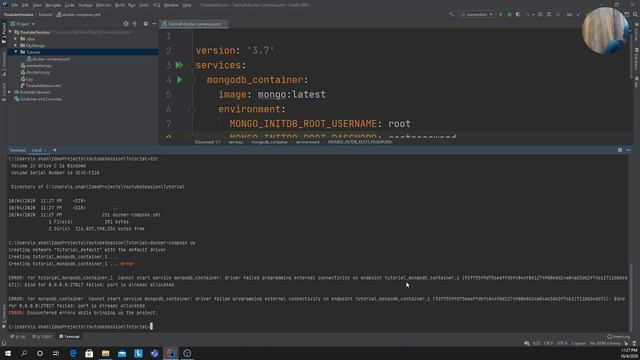This screenshot has height=360, width=640.
Task: Collapse the YoutubeSession root folder arrow
Action: click(10, 32)
